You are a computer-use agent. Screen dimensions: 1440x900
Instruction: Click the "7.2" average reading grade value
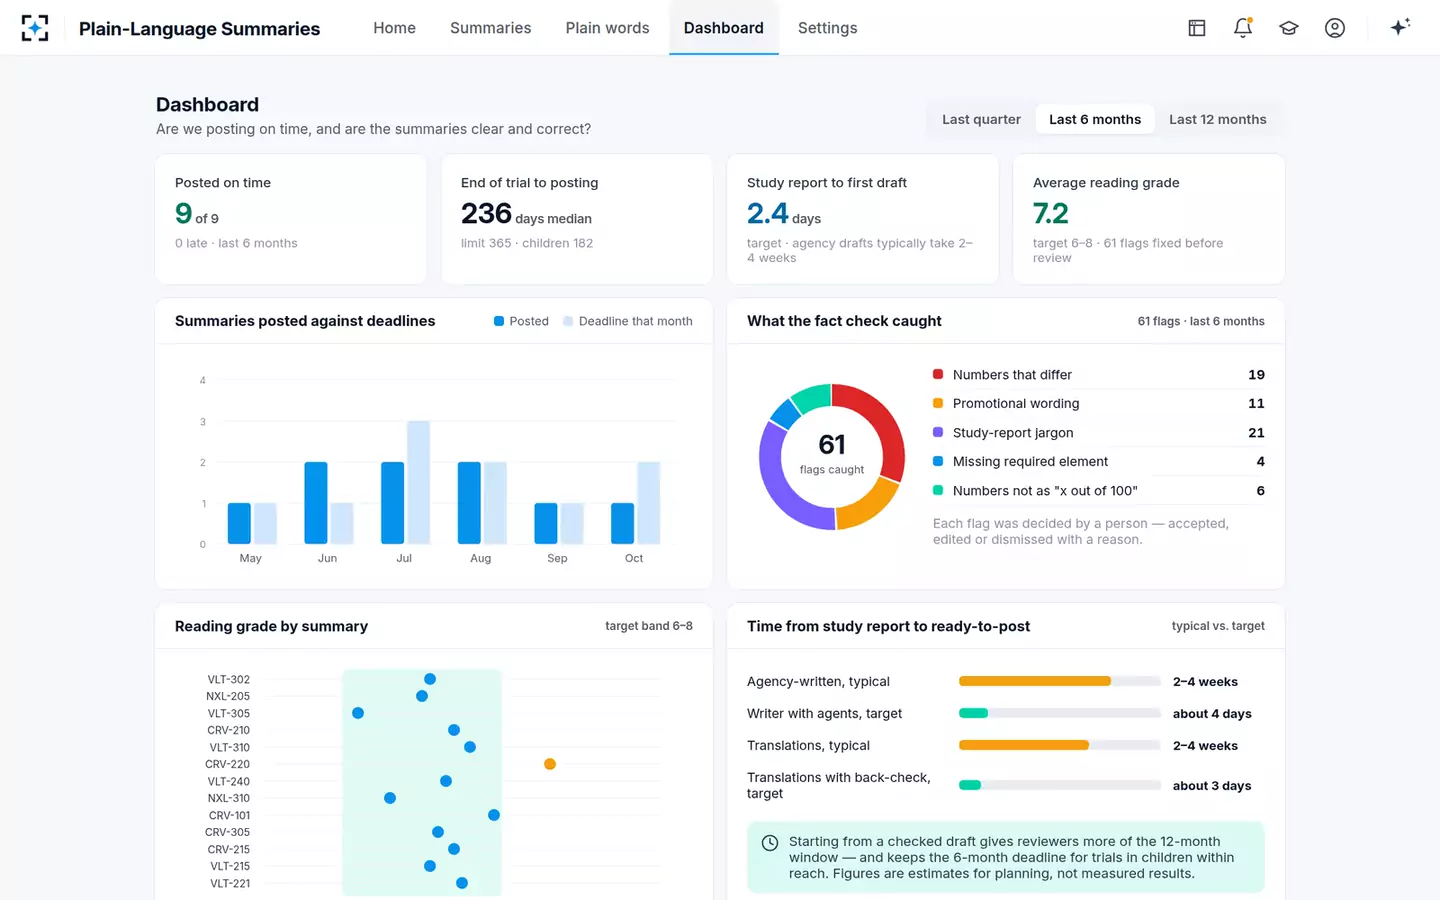coord(1051,214)
